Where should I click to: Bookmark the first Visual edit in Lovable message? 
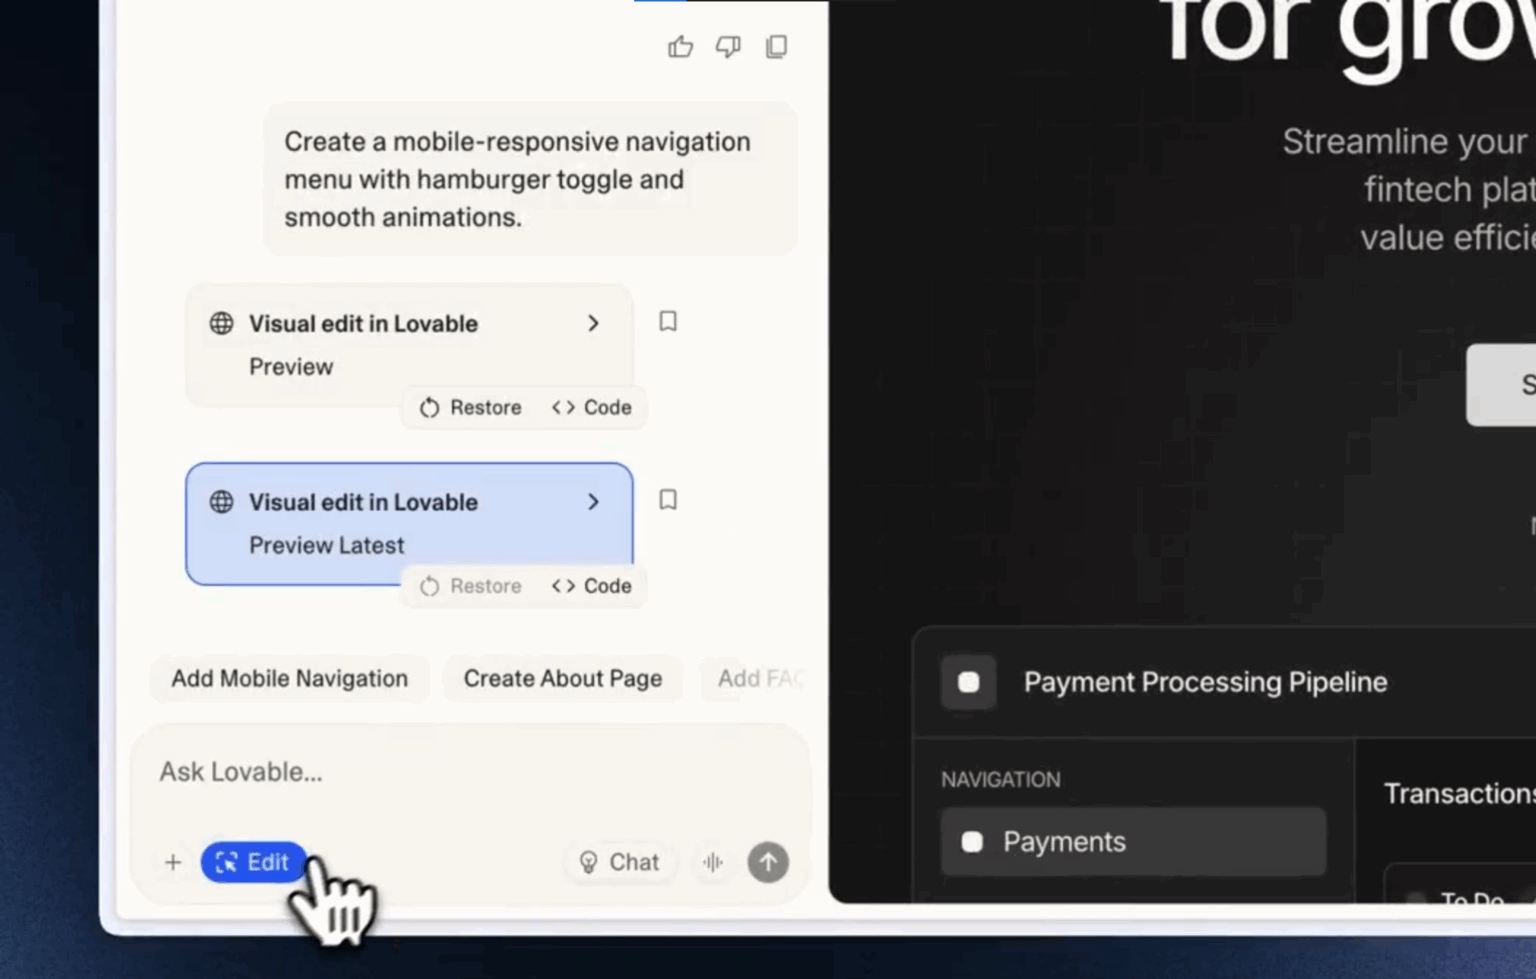point(667,321)
